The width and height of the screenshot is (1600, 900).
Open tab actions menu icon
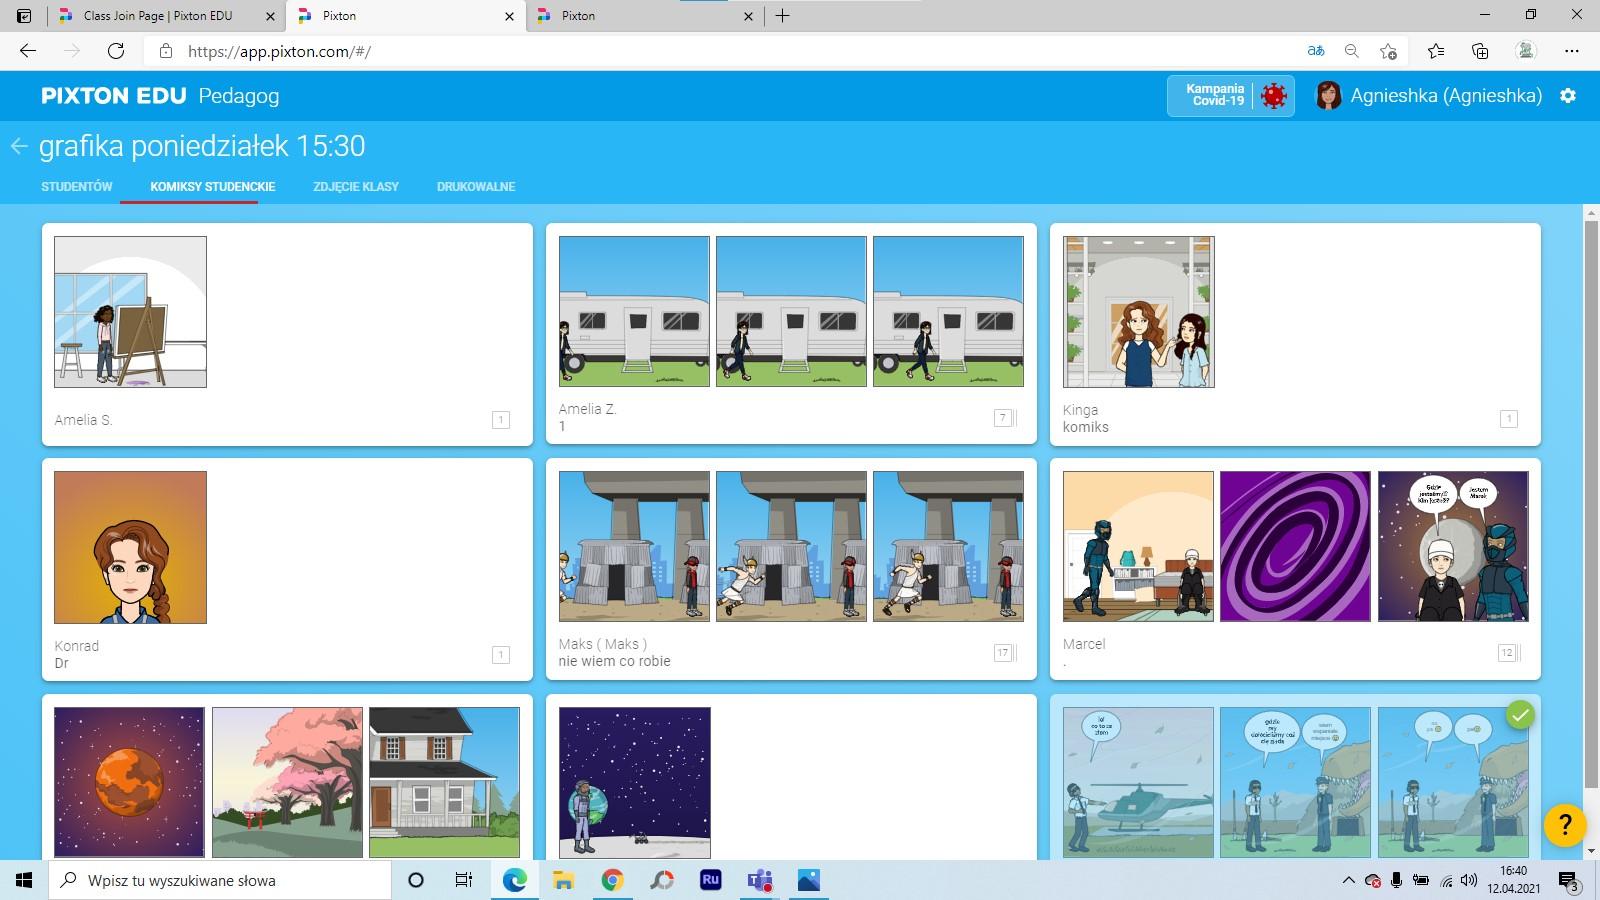pos(24,16)
